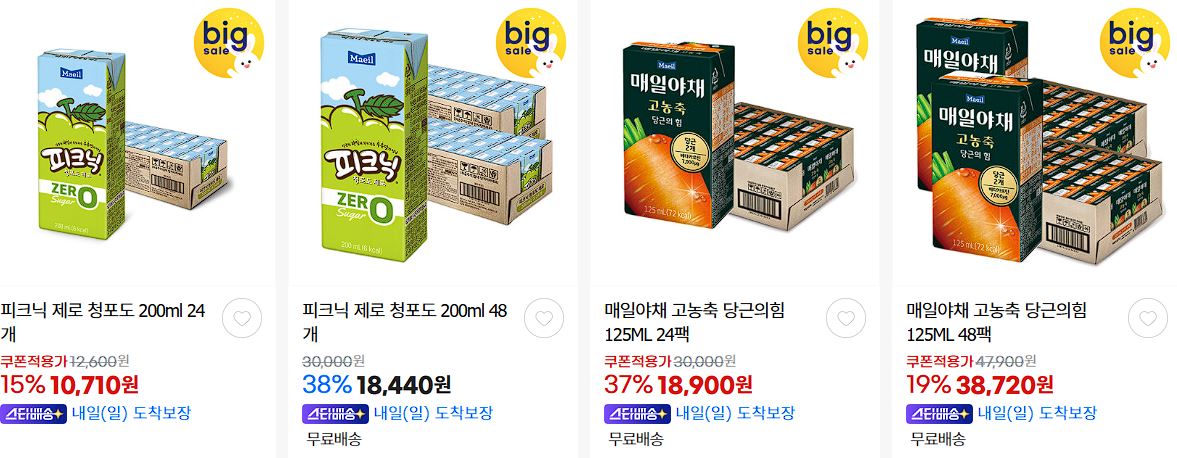
Task: Favorite the 피크닉 제로 청포도 24개 item
Action: click(242, 318)
